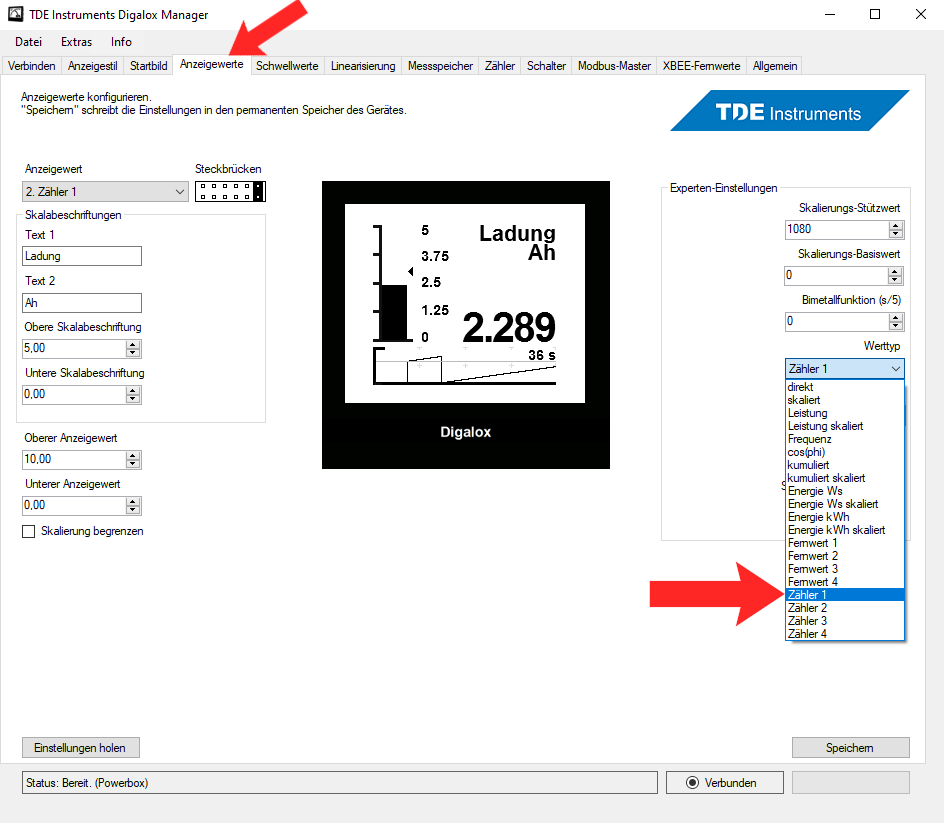Click the status bar text 'Status: Bereit. (Powerbox)'
Viewport: 944px width, 823px height.
click(87, 783)
